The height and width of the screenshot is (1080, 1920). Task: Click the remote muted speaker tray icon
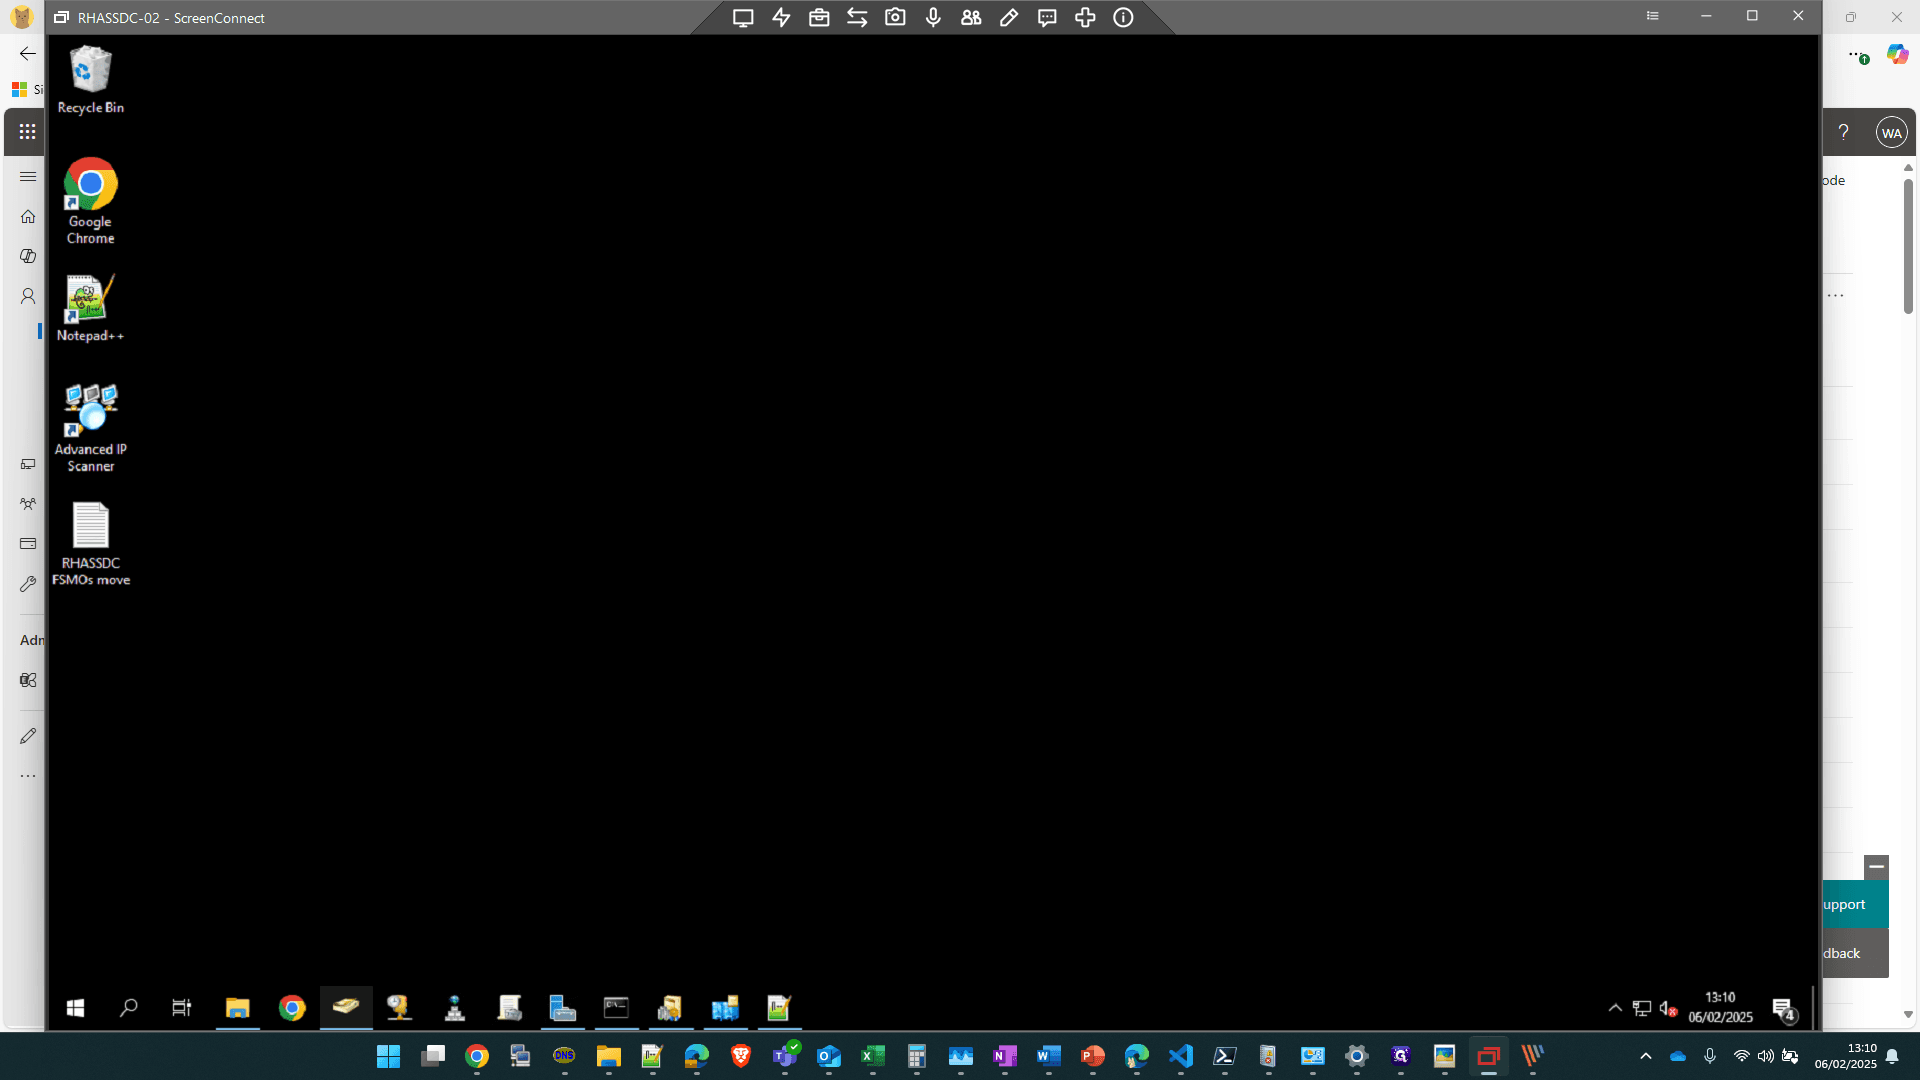1668,1008
